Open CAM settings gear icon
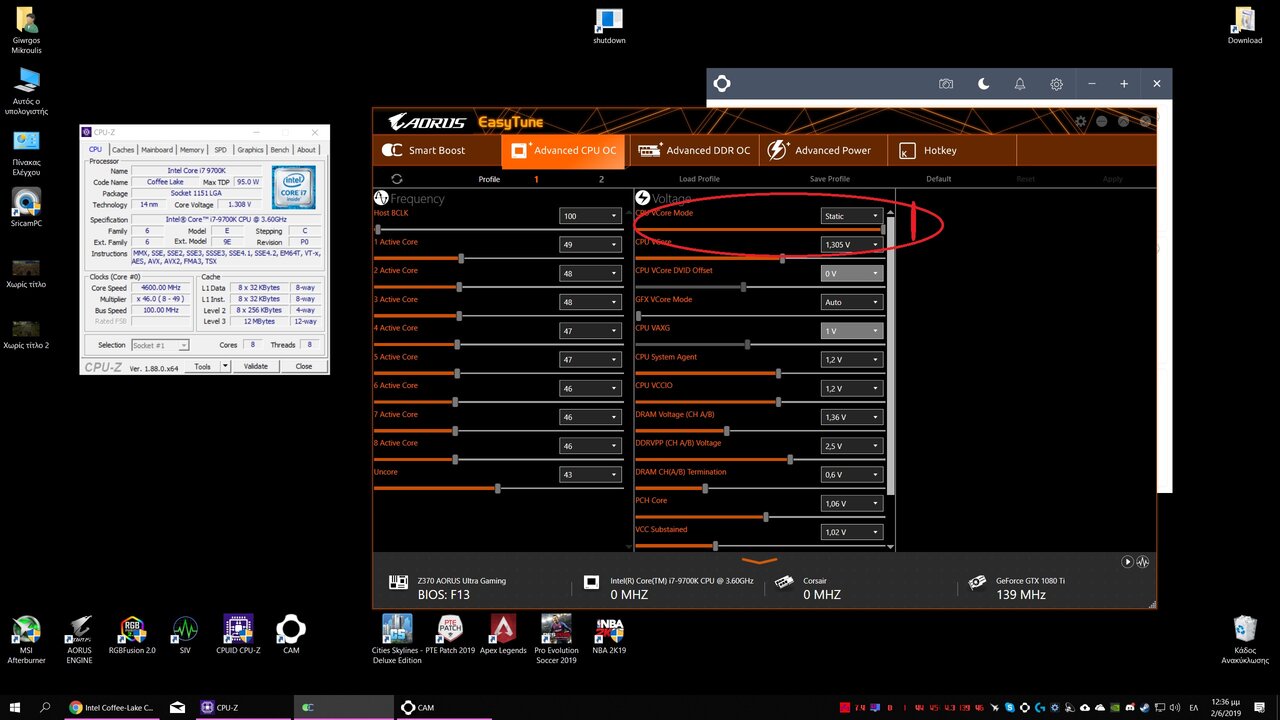 coord(1056,84)
